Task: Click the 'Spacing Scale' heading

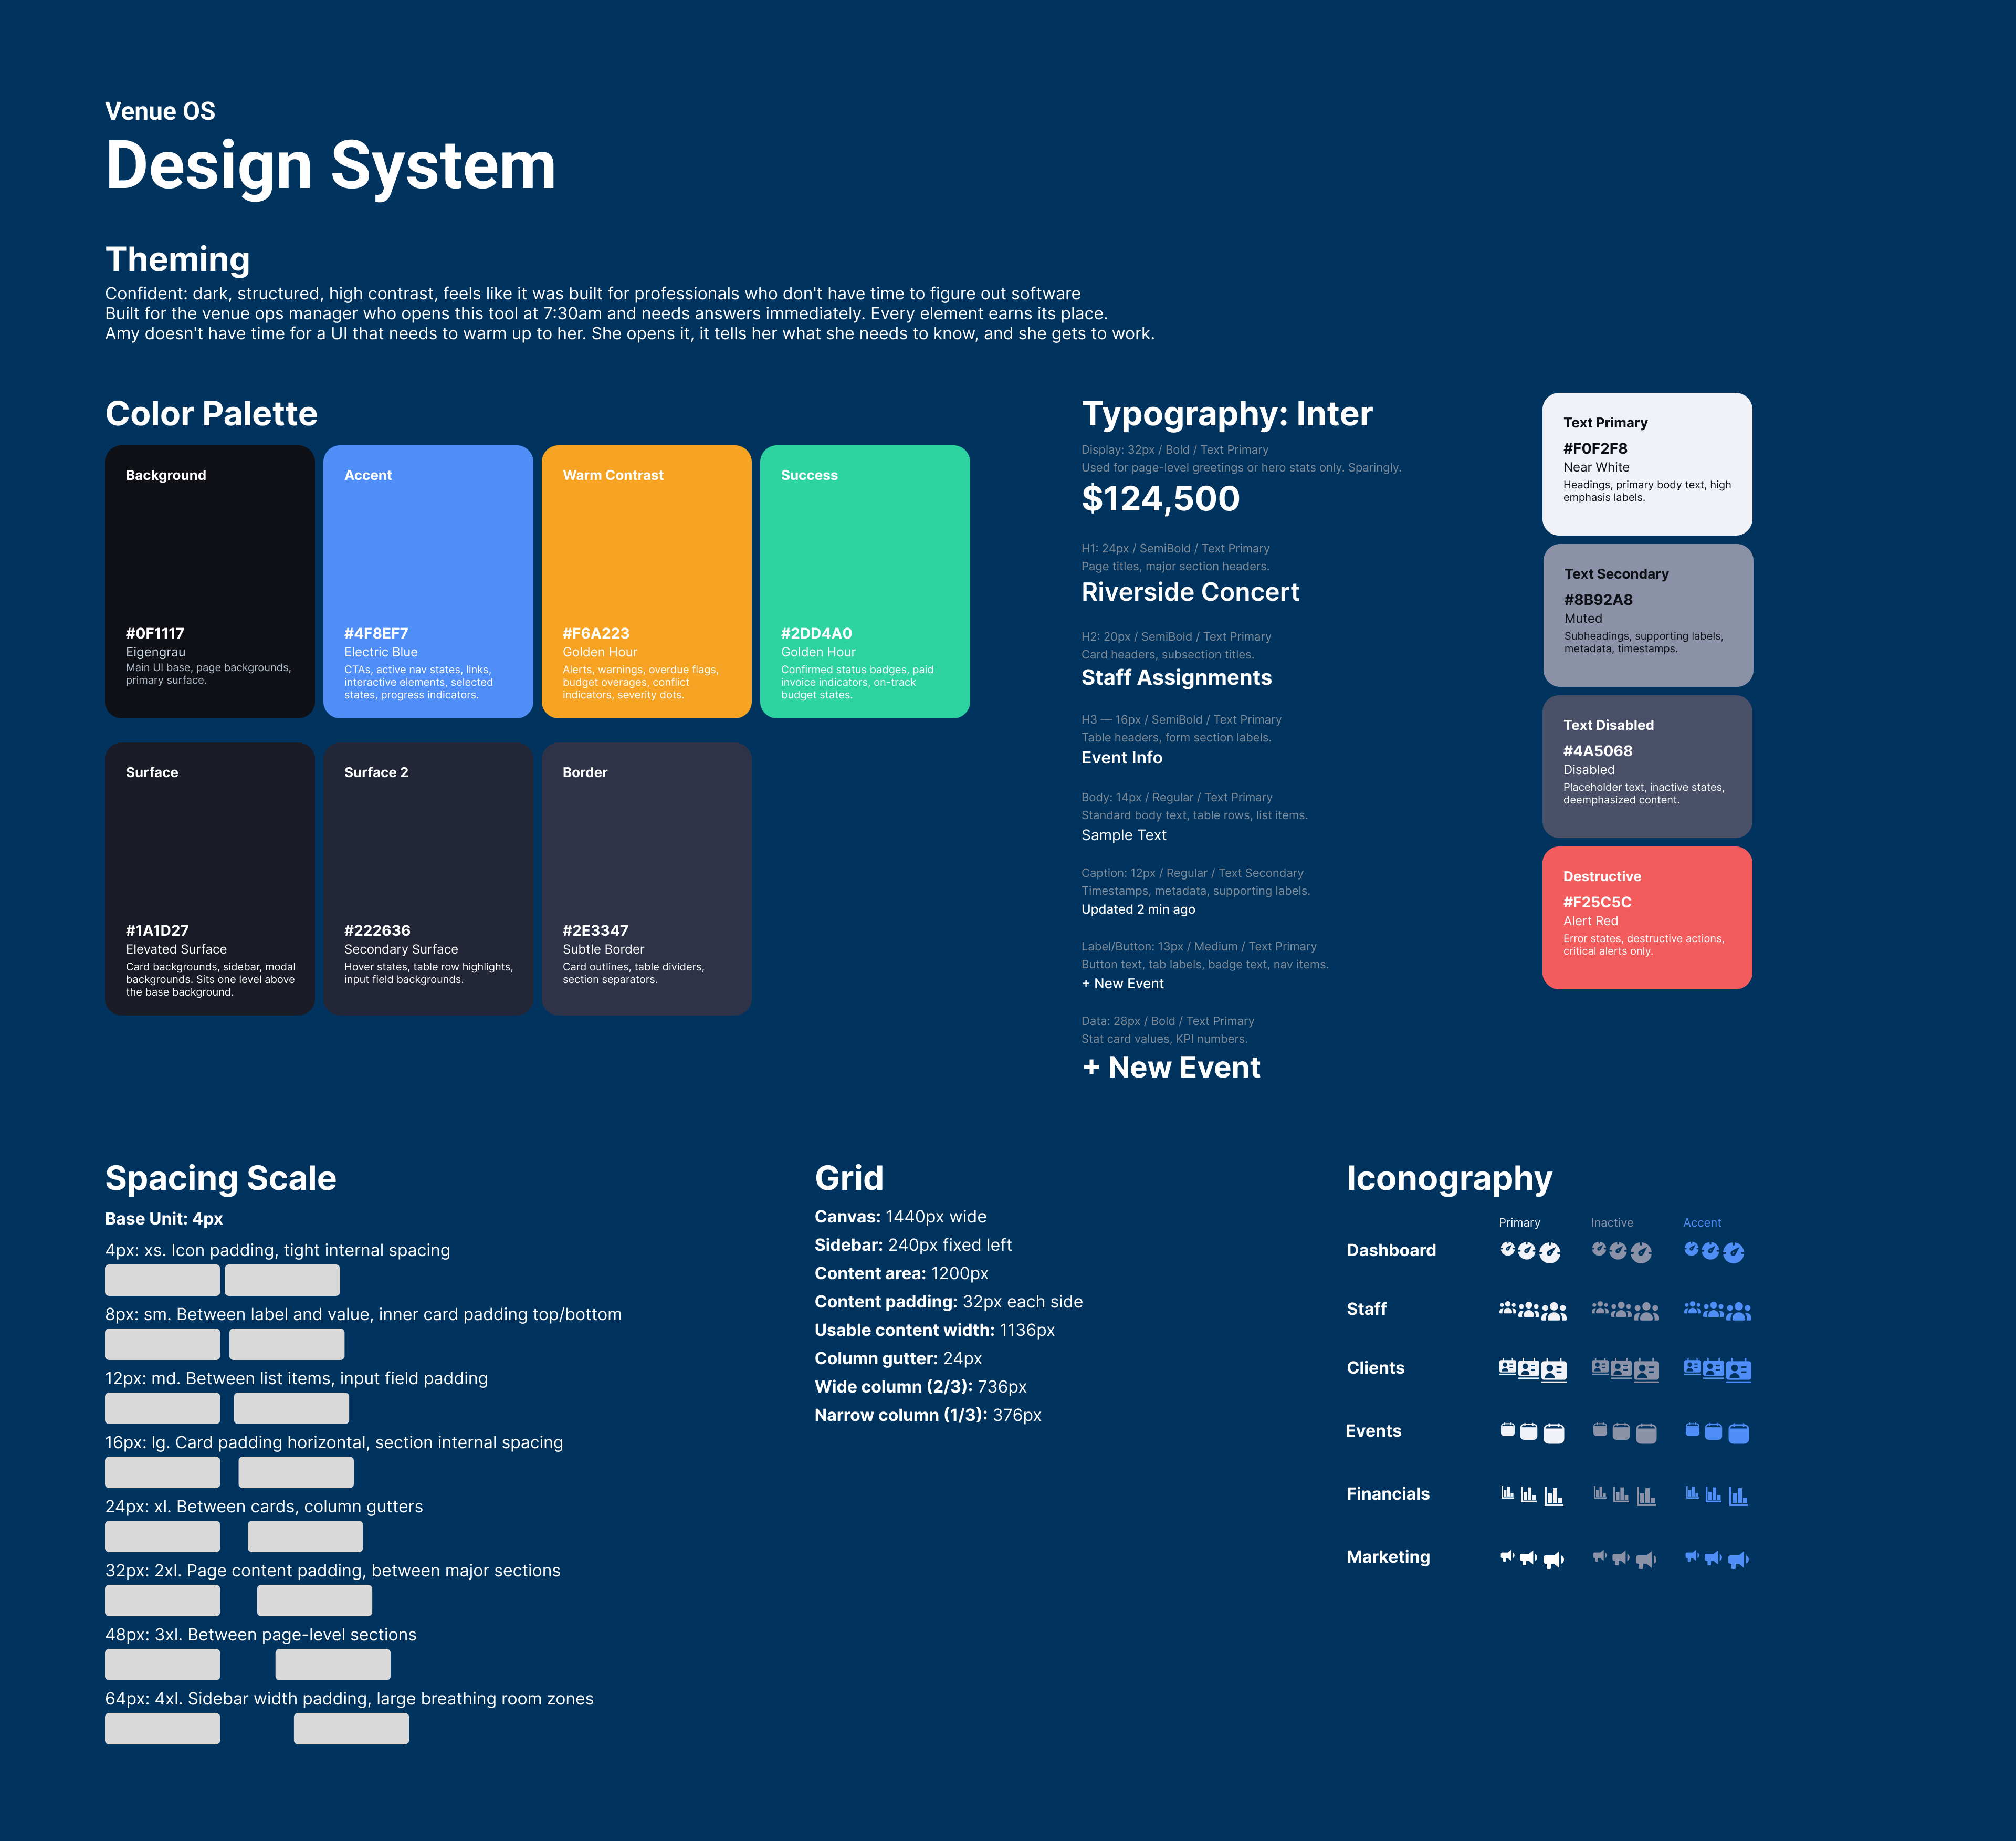Action: 220,1178
